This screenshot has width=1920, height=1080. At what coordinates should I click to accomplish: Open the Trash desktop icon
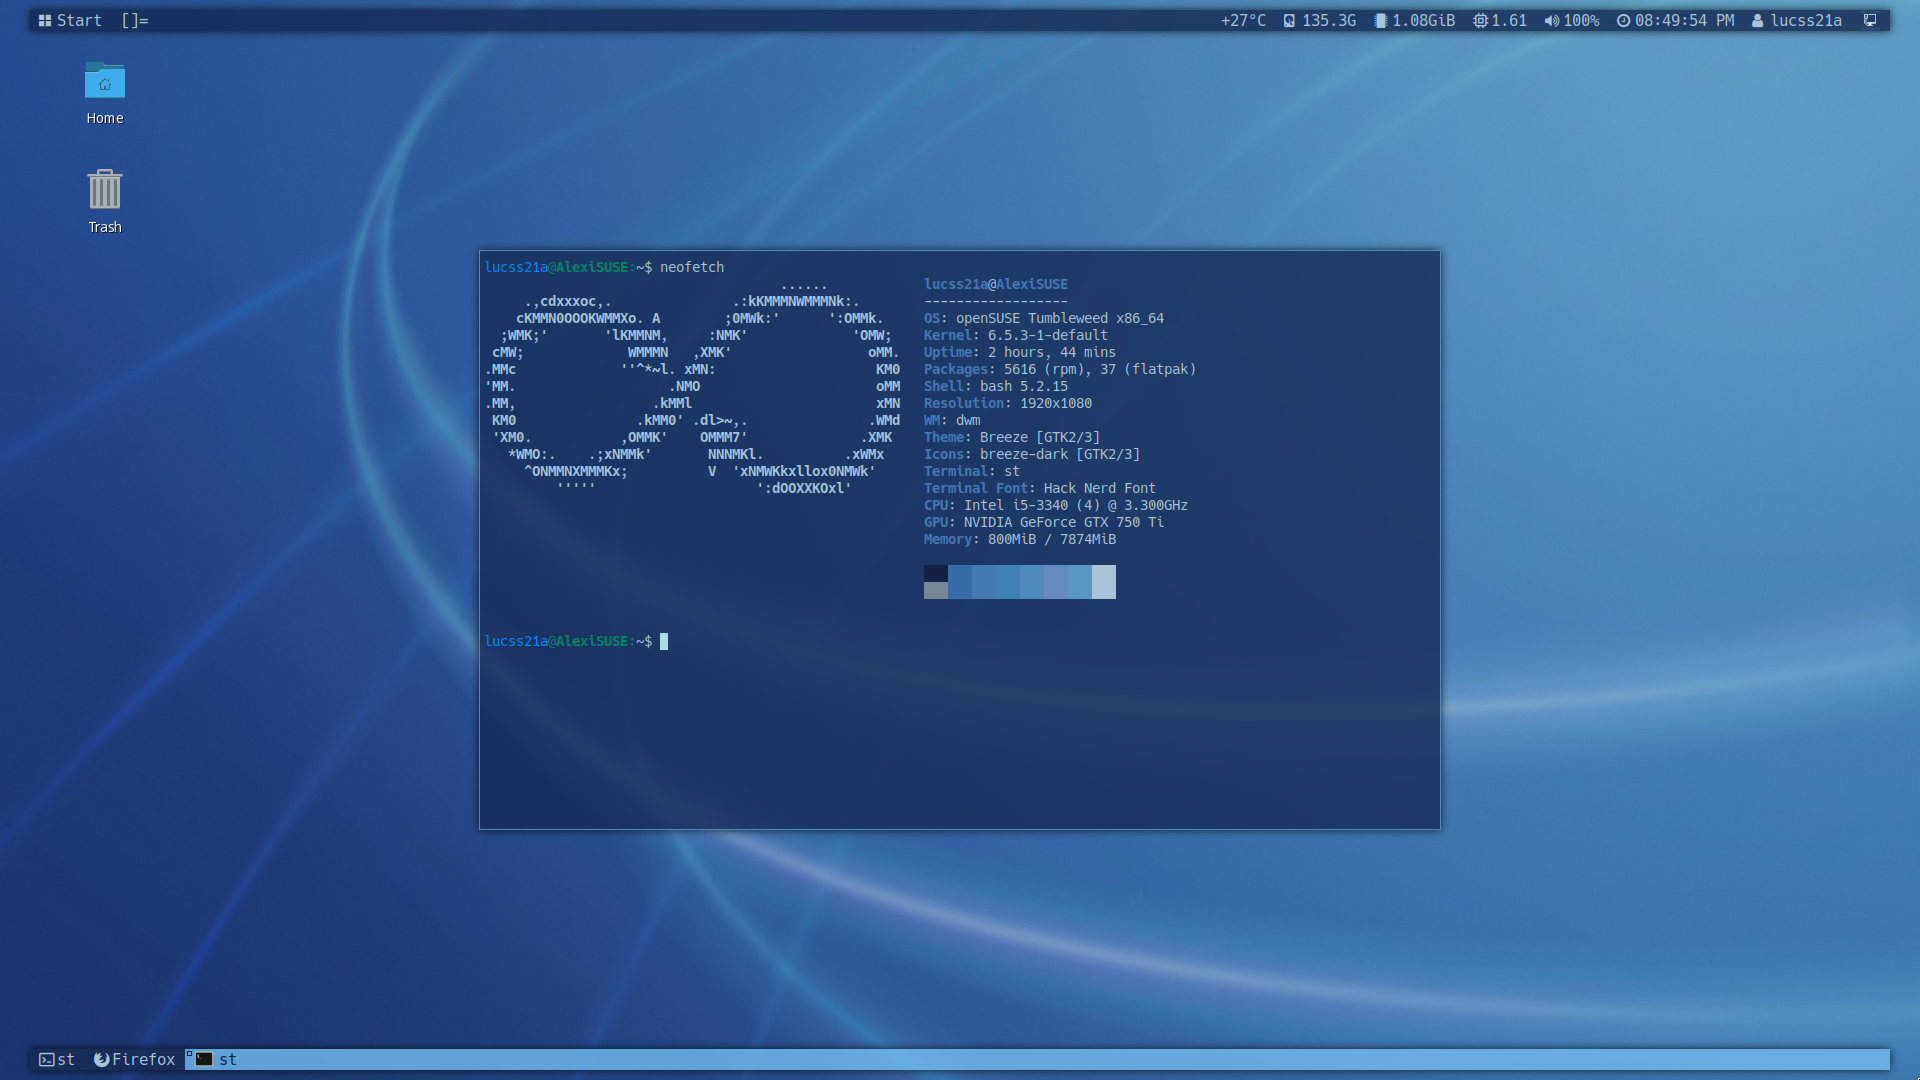pyautogui.click(x=105, y=202)
